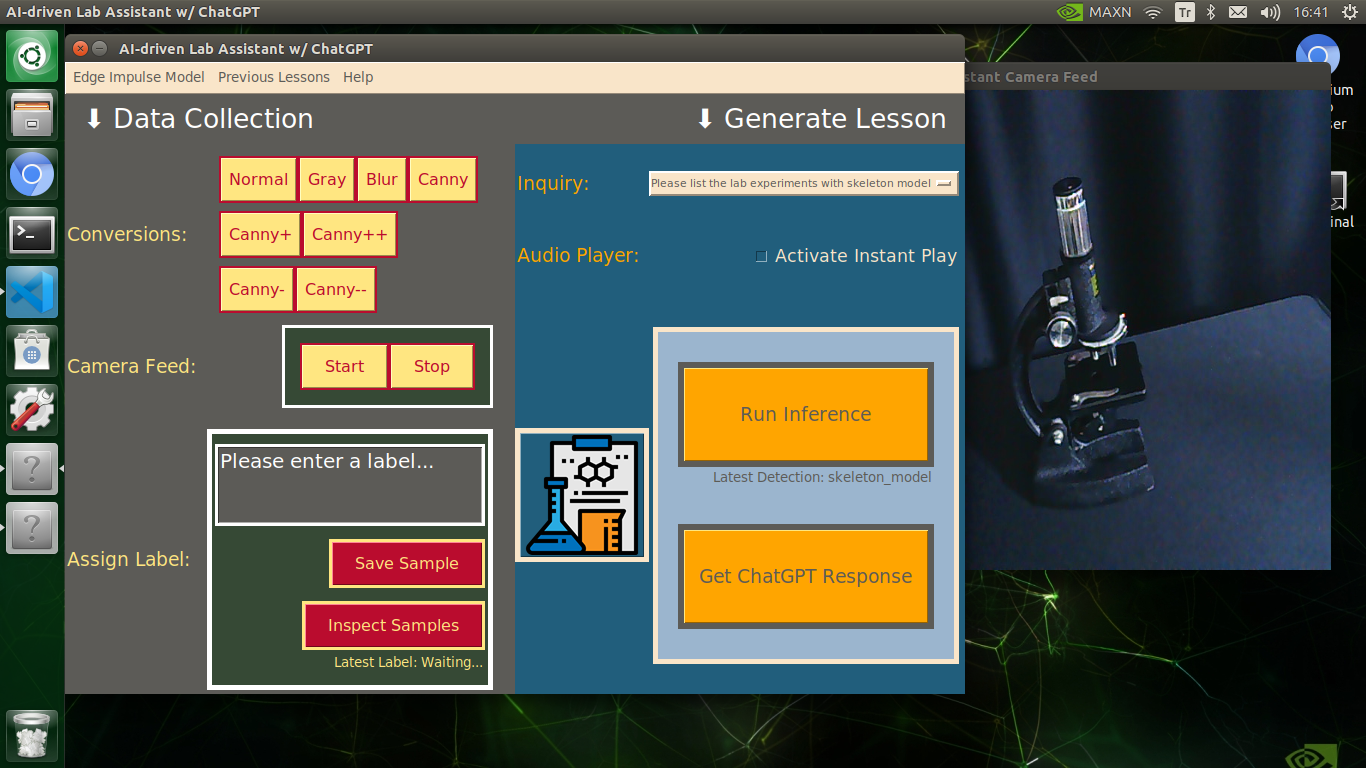Apply the Gray conversion

tap(327, 179)
